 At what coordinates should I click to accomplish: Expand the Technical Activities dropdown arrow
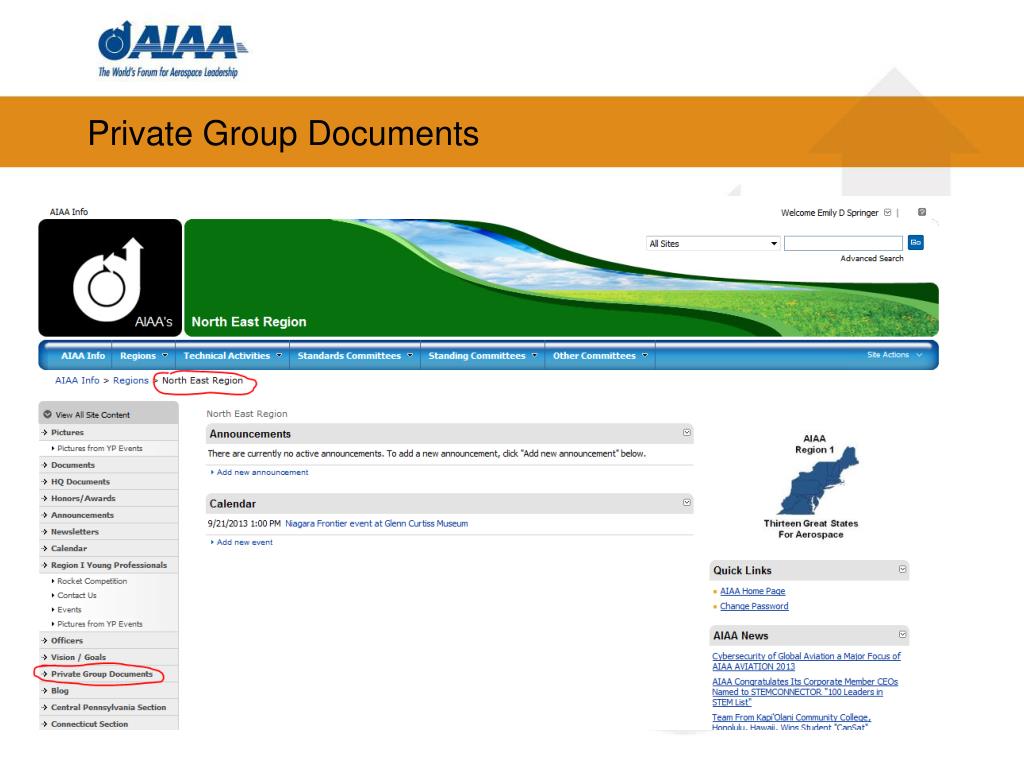pyautogui.click(x=279, y=355)
